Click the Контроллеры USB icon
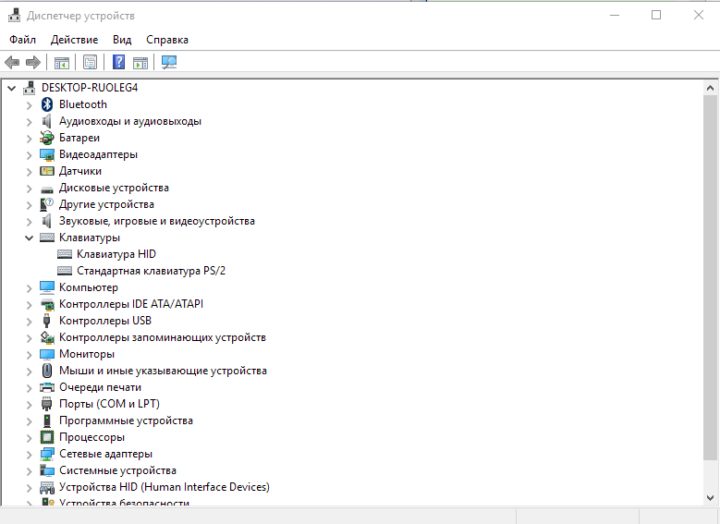The image size is (720, 524). point(47,321)
